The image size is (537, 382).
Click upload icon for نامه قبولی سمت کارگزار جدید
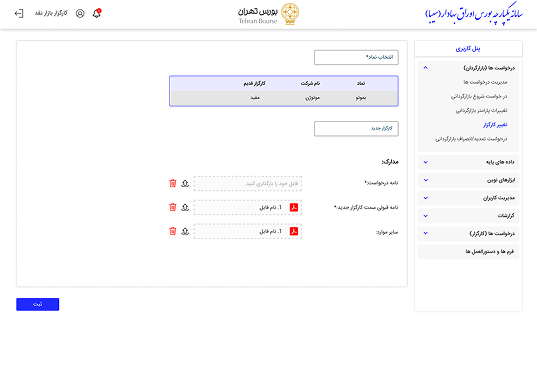(x=185, y=207)
